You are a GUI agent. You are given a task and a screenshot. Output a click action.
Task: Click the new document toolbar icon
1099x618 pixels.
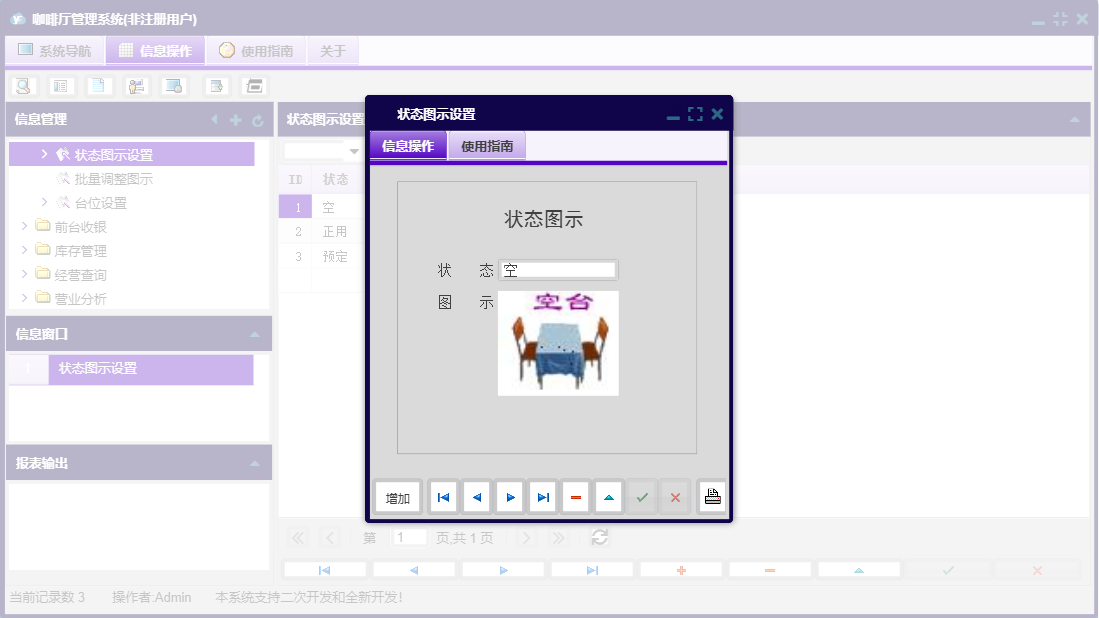pyautogui.click(x=99, y=85)
